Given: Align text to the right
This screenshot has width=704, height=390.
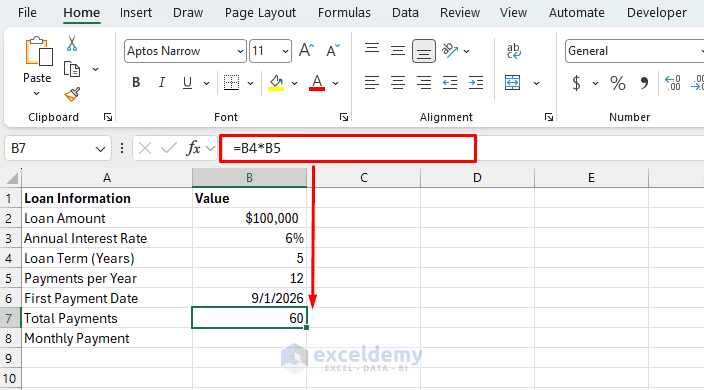Looking at the screenshot, I should pos(423,83).
